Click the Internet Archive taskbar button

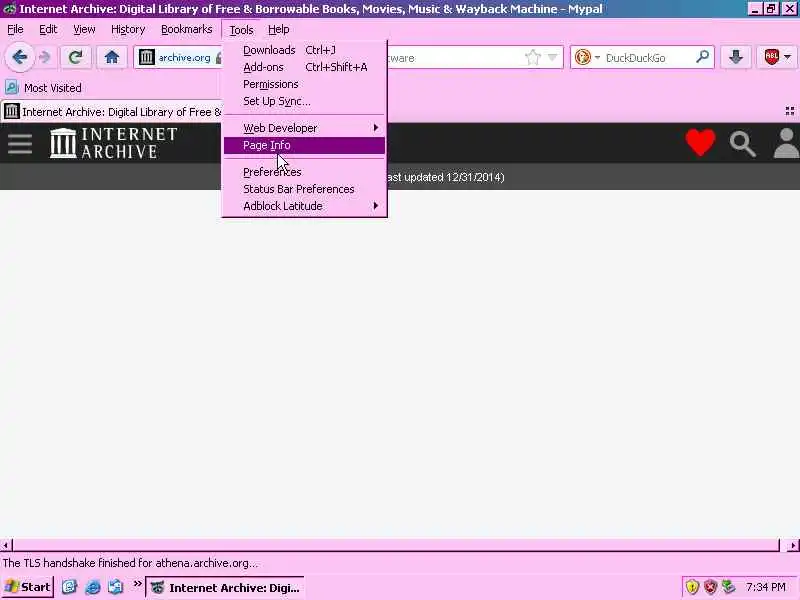(225, 588)
